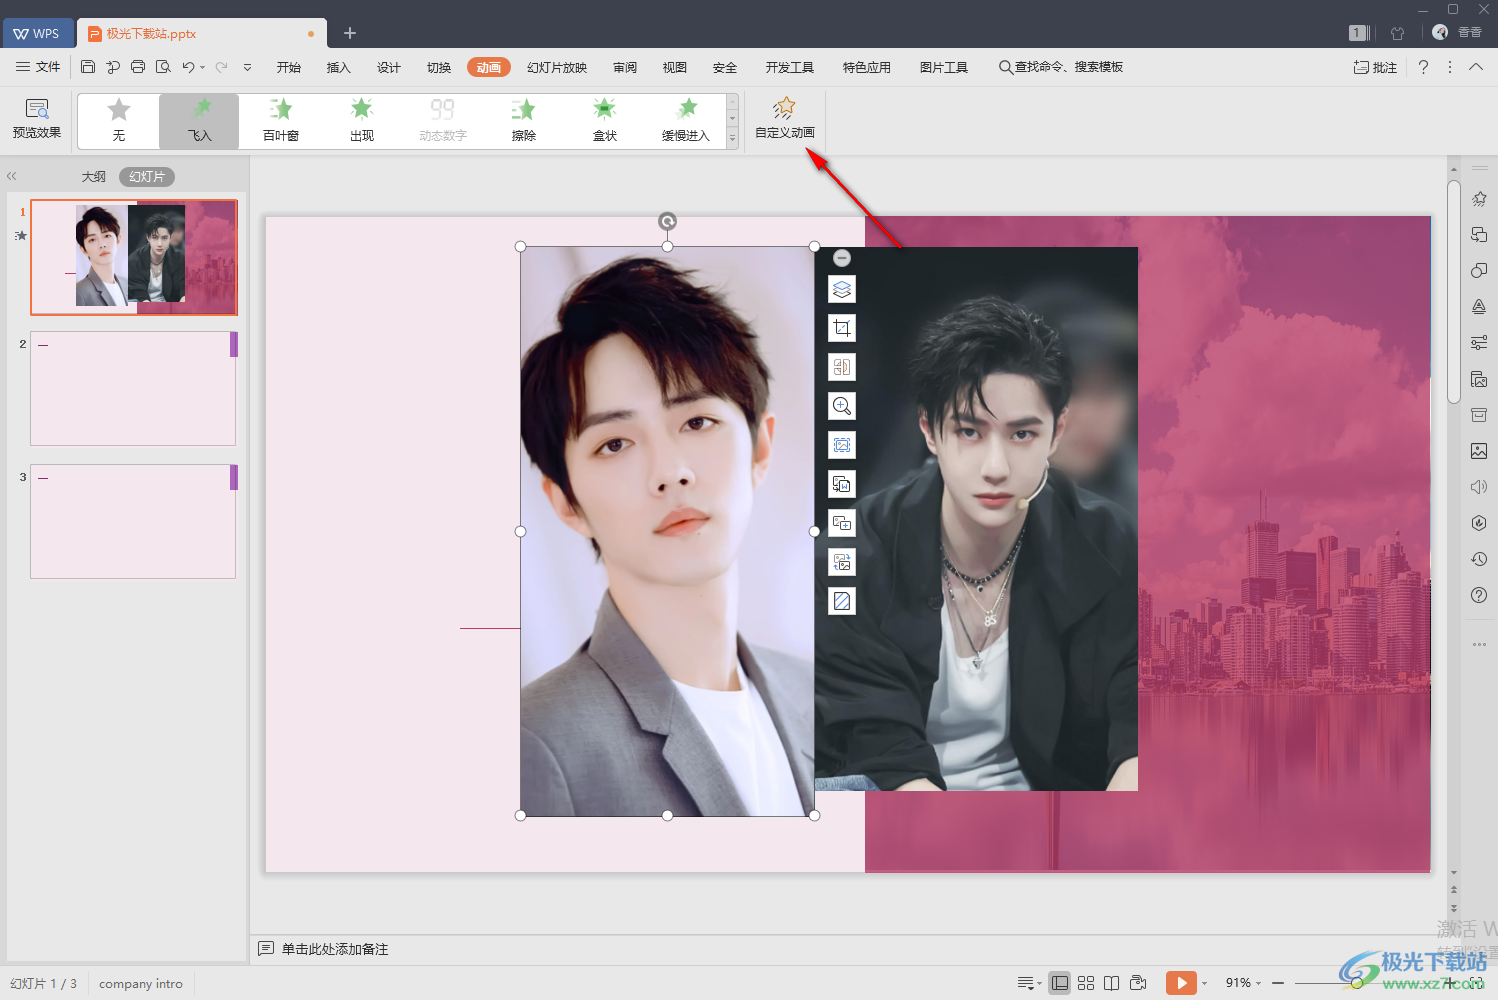Click the crop tool in floating image toolbar
Image resolution: width=1498 pixels, height=1000 pixels.
pos(842,328)
